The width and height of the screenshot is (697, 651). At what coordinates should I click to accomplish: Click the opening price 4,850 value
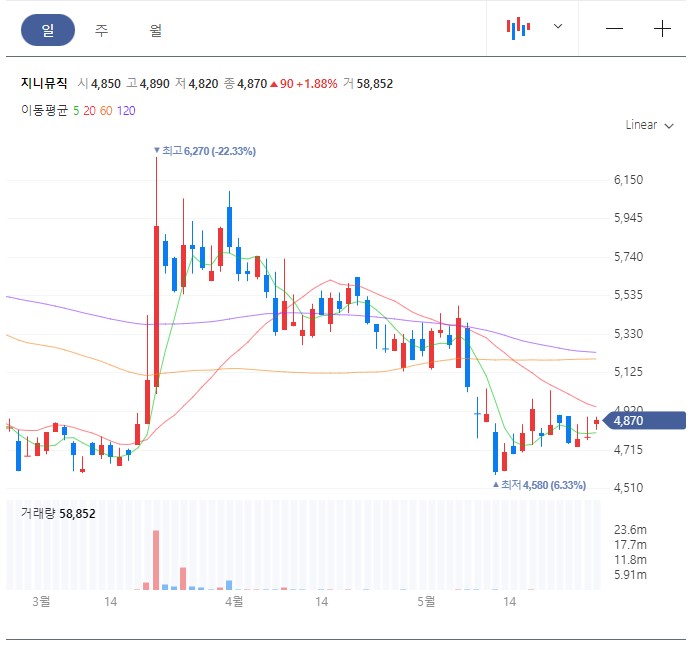click(106, 84)
